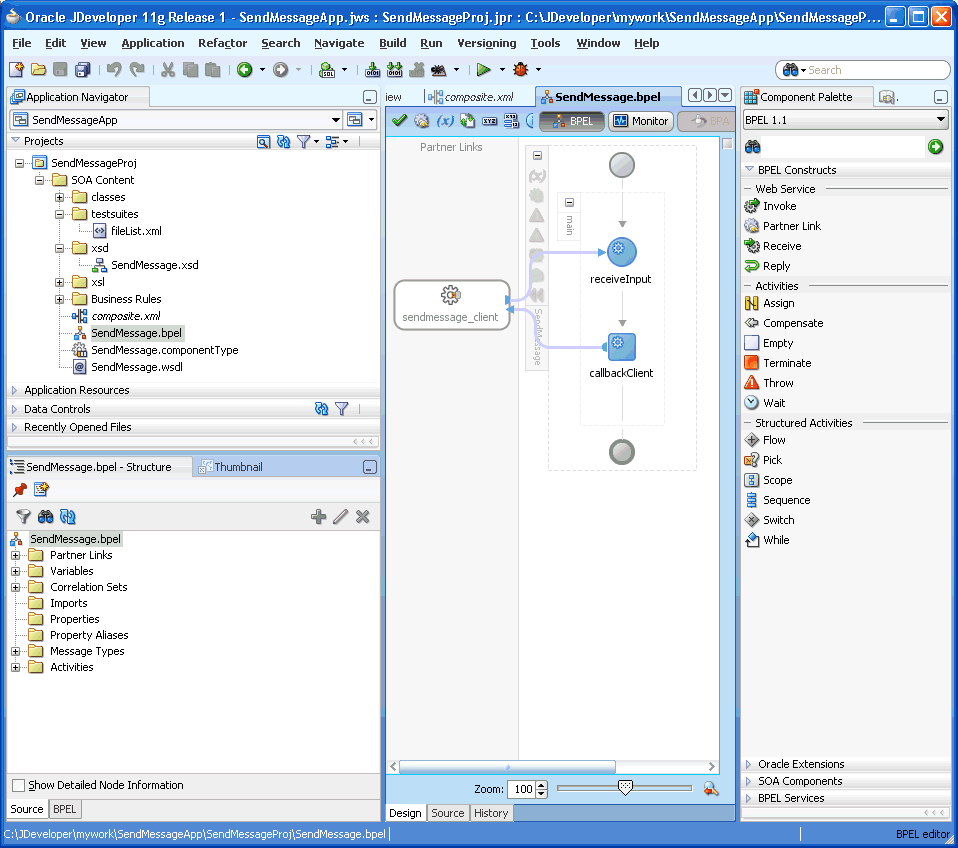
Task: Expand Message Types in Structure tree
Action: [x=16, y=651]
